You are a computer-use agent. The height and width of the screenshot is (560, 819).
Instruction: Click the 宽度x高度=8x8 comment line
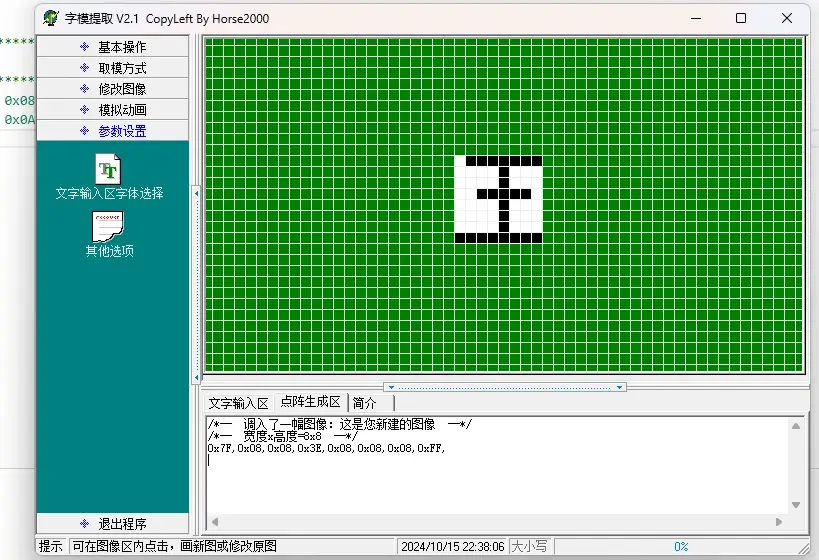[x=283, y=436]
